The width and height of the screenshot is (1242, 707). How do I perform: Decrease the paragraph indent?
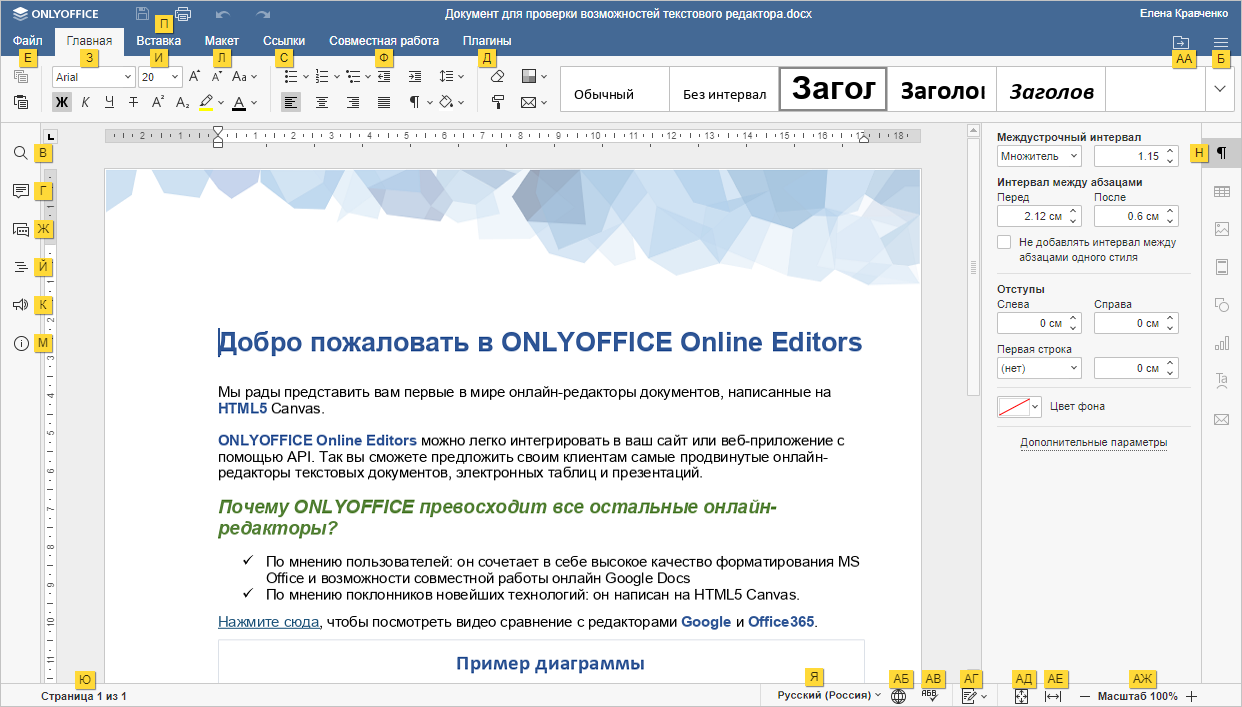[384, 76]
